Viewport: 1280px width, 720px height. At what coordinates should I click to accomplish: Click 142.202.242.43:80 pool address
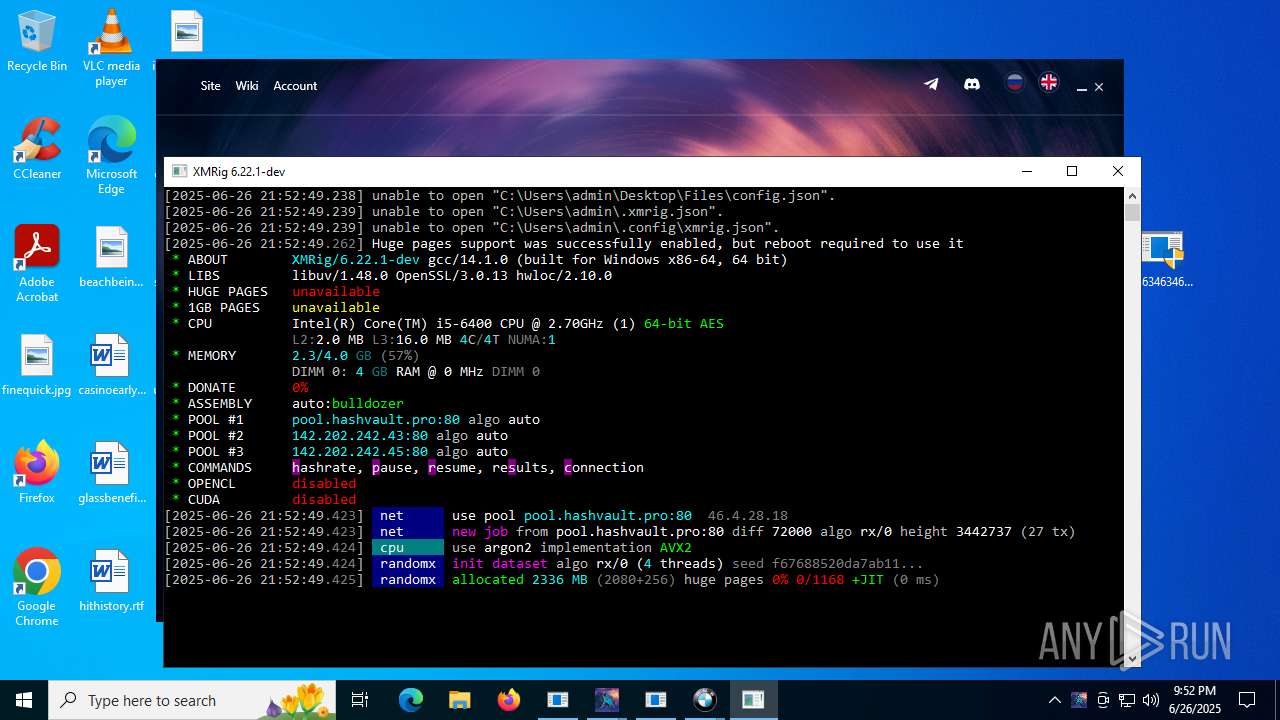[360, 436]
